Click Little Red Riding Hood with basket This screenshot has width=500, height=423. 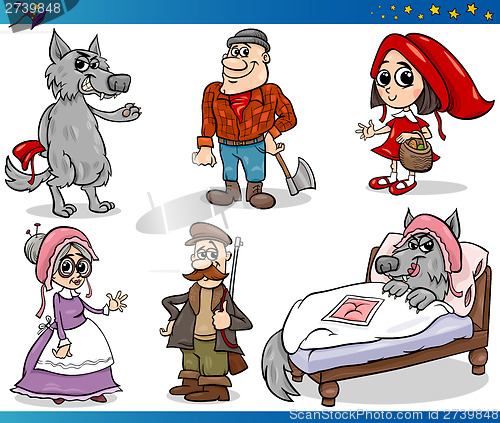tap(425, 113)
